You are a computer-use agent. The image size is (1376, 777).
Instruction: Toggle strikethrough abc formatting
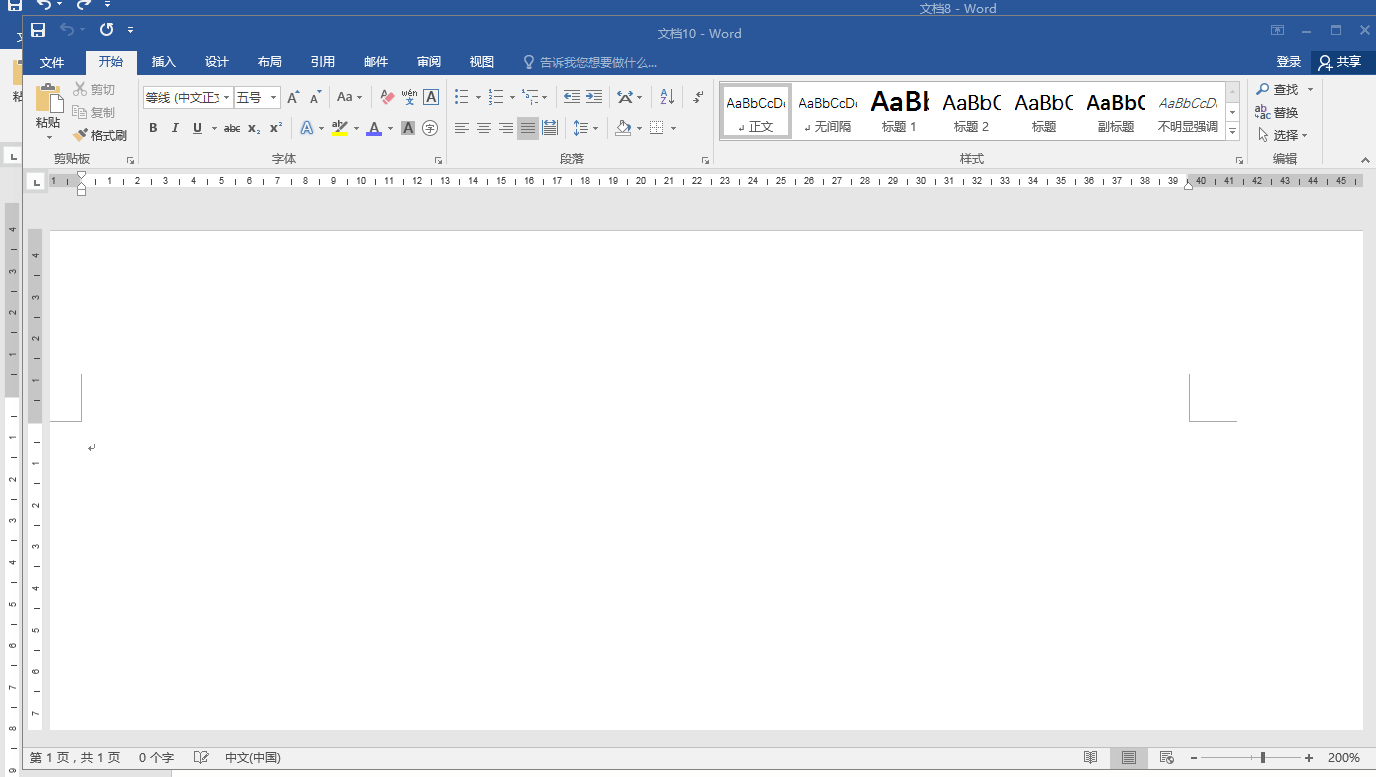(x=232, y=128)
